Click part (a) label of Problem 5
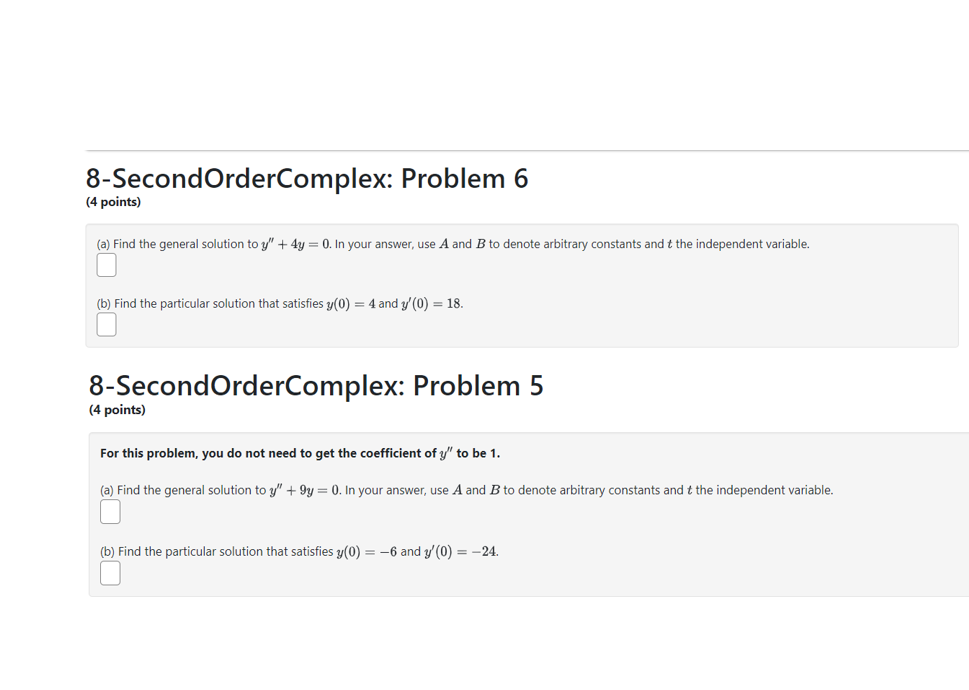Viewport: 969px width, 690px height. 106,489
